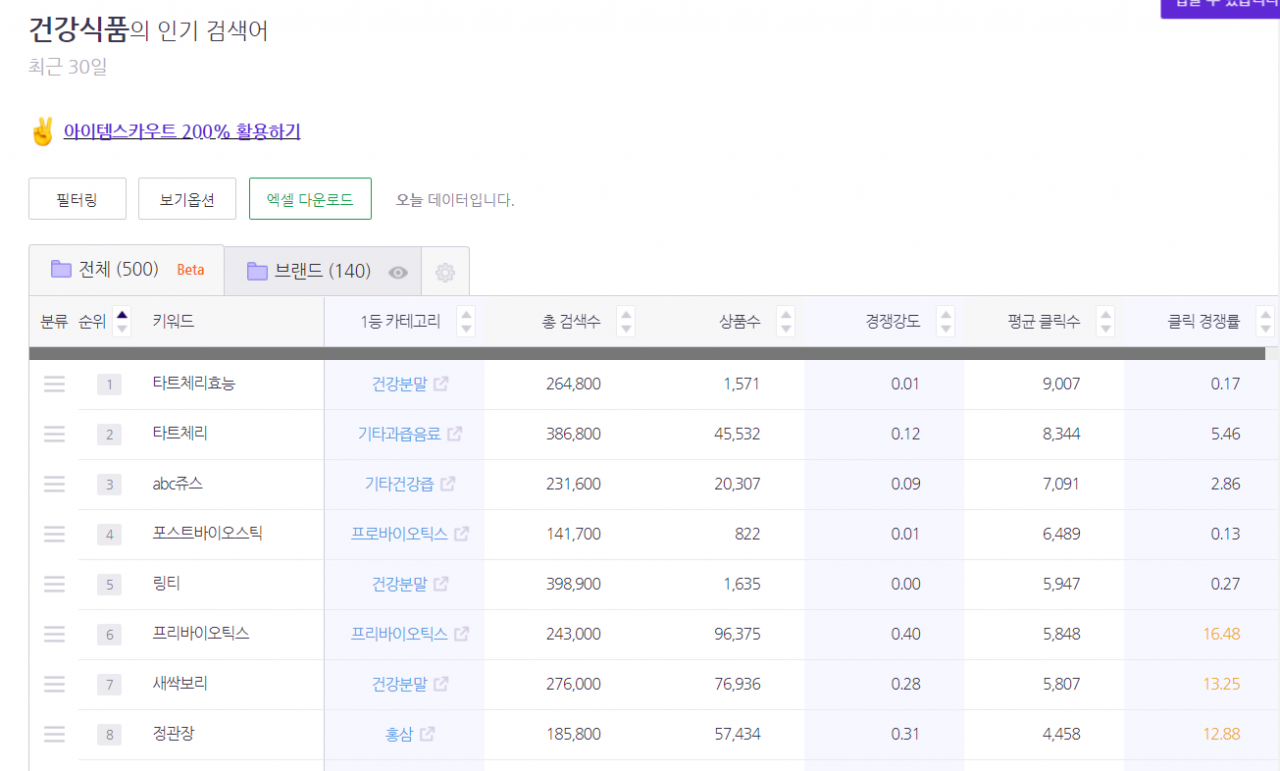Open tab settings gear icon
Screen dimensions: 1280x771
point(445,272)
